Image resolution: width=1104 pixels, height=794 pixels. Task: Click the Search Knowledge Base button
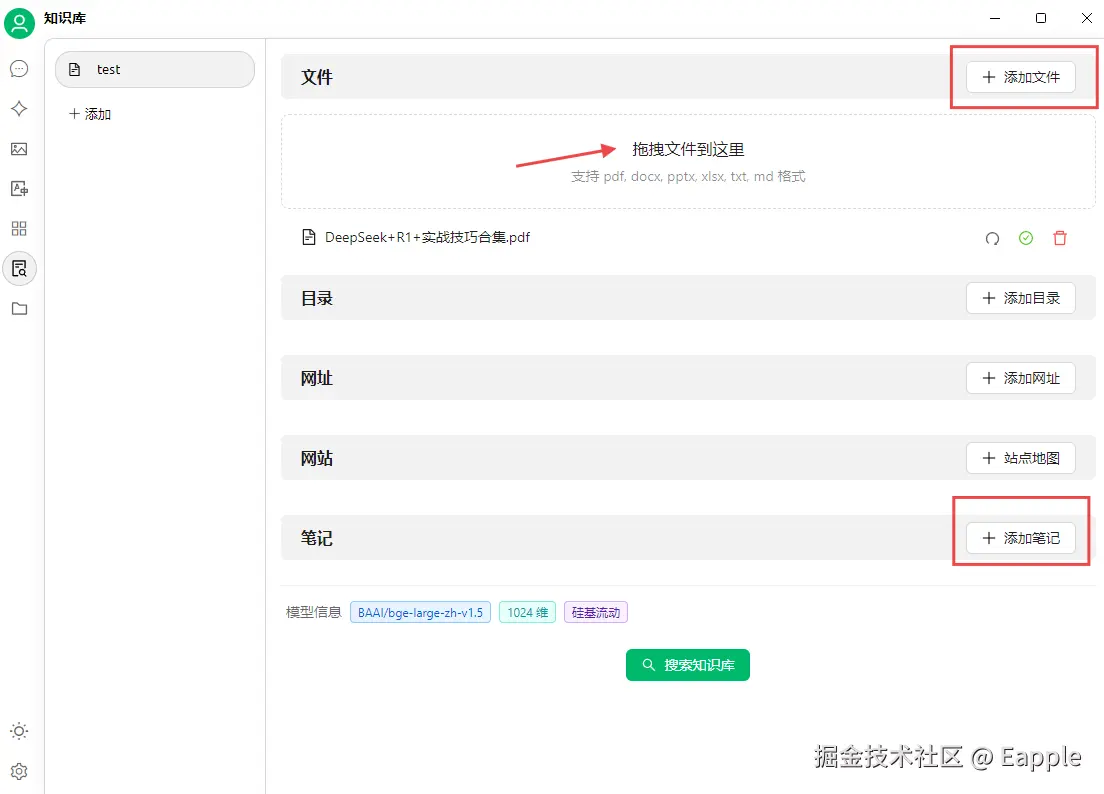tap(688, 664)
